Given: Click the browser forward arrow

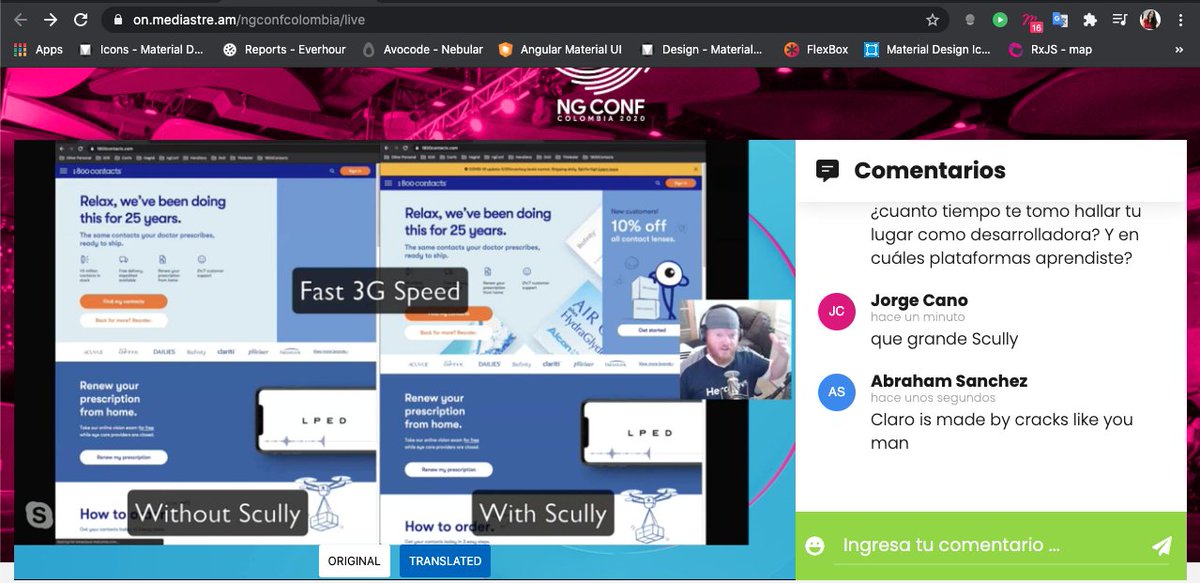Looking at the screenshot, I should pyautogui.click(x=51, y=19).
